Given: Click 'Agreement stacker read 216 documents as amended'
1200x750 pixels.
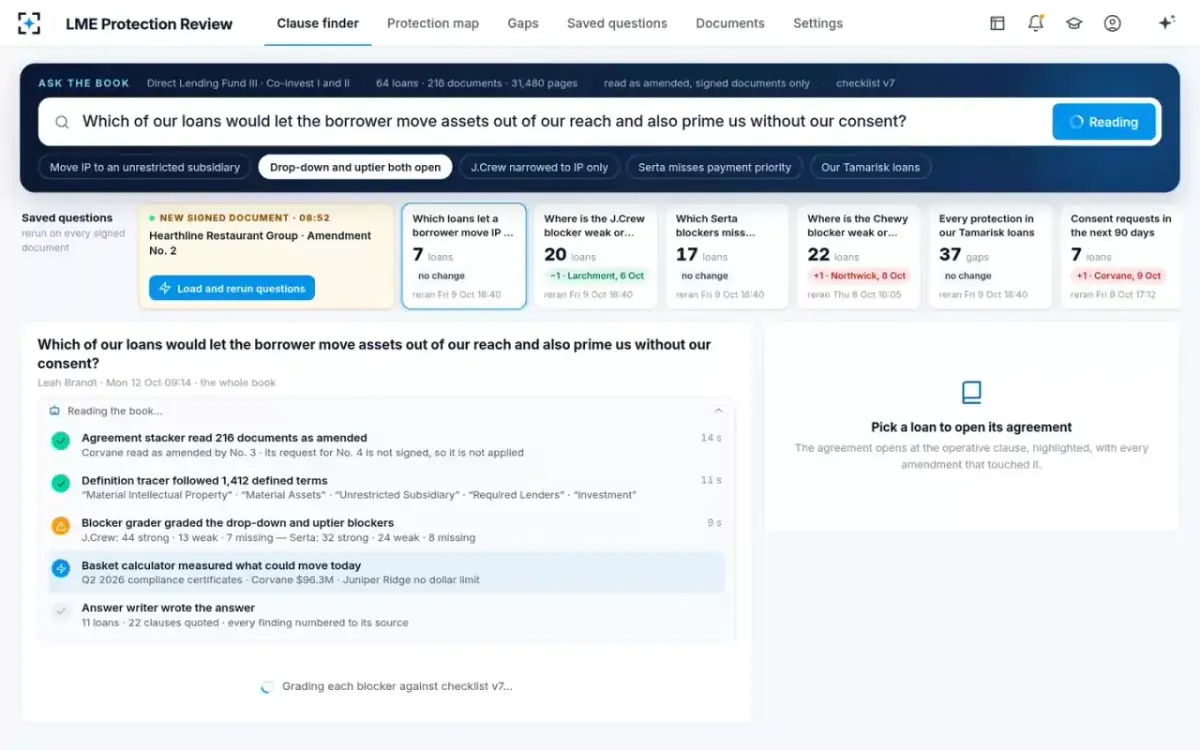Looking at the screenshot, I should click(x=224, y=438).
